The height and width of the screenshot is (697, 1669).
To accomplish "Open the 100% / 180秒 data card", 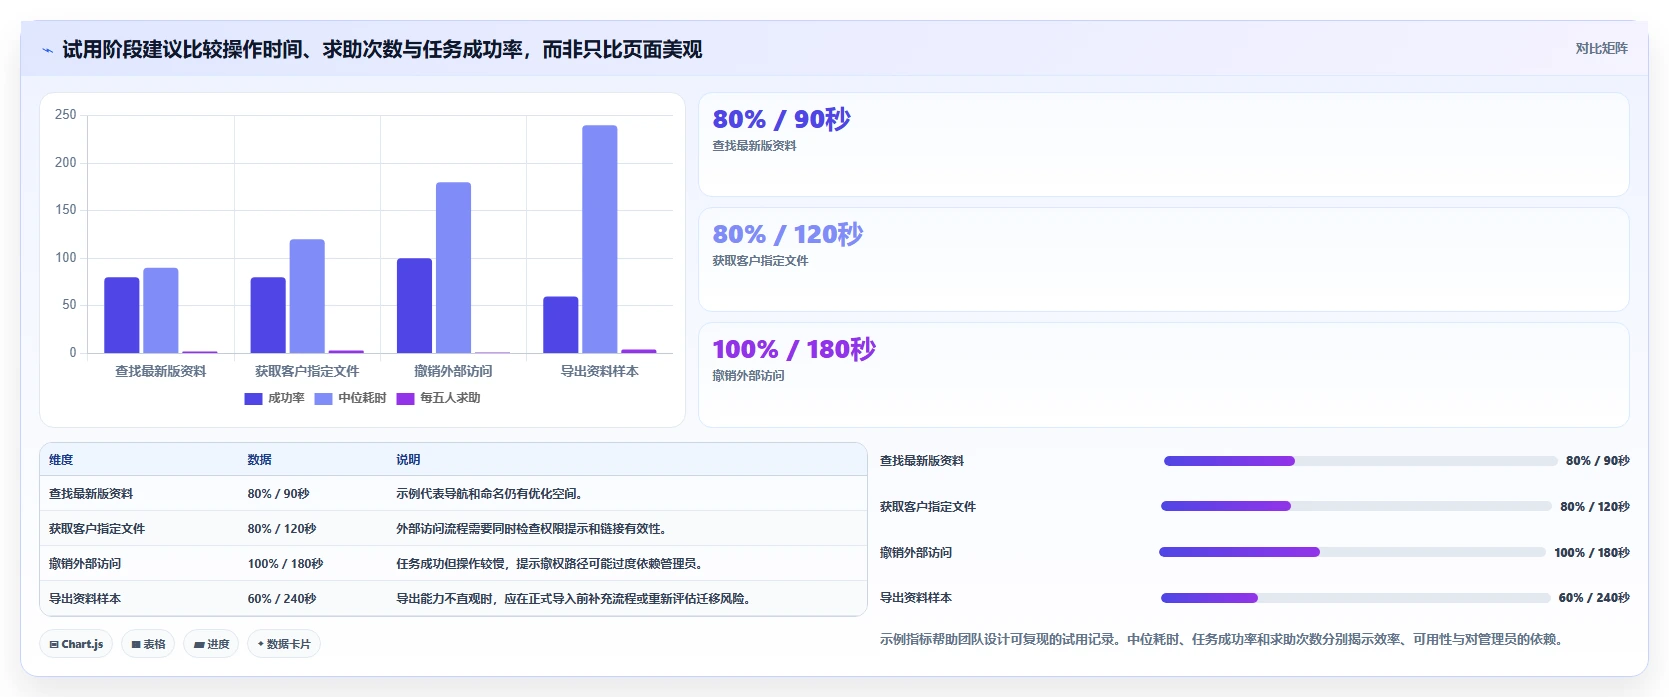I will point(1163,375).
